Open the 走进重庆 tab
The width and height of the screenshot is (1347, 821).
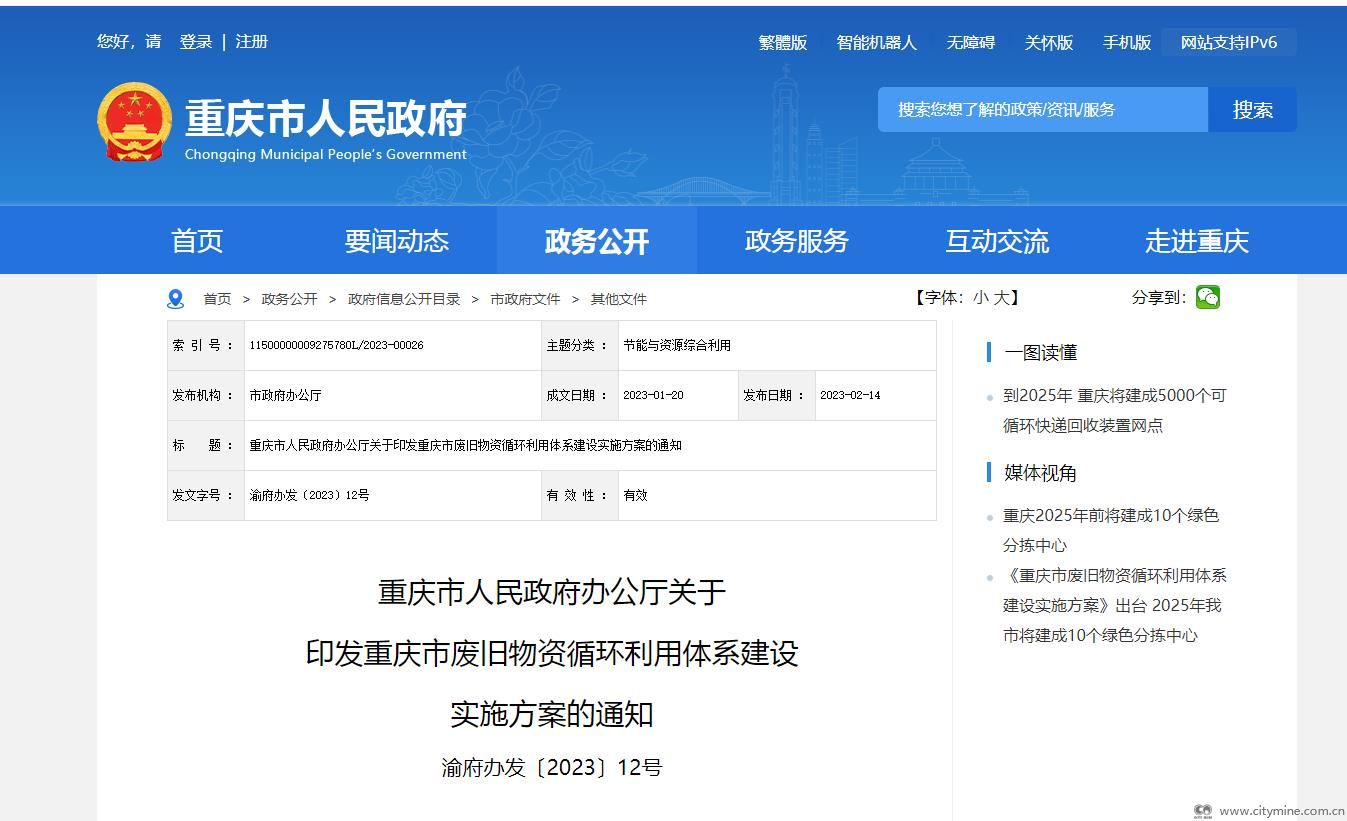click(1197, 241)
